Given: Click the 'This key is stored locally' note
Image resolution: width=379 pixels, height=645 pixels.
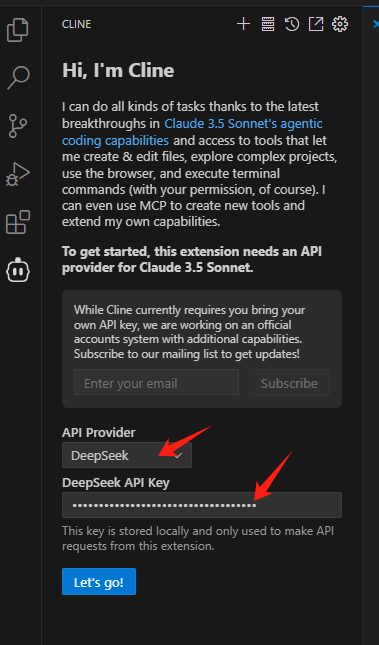Looking at the screenshot, I should (198, 538).
